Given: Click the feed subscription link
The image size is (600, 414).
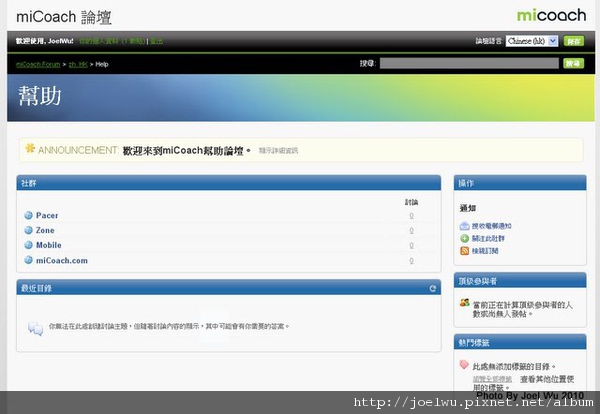Looking at the screenshot, I should click(485, 251).
